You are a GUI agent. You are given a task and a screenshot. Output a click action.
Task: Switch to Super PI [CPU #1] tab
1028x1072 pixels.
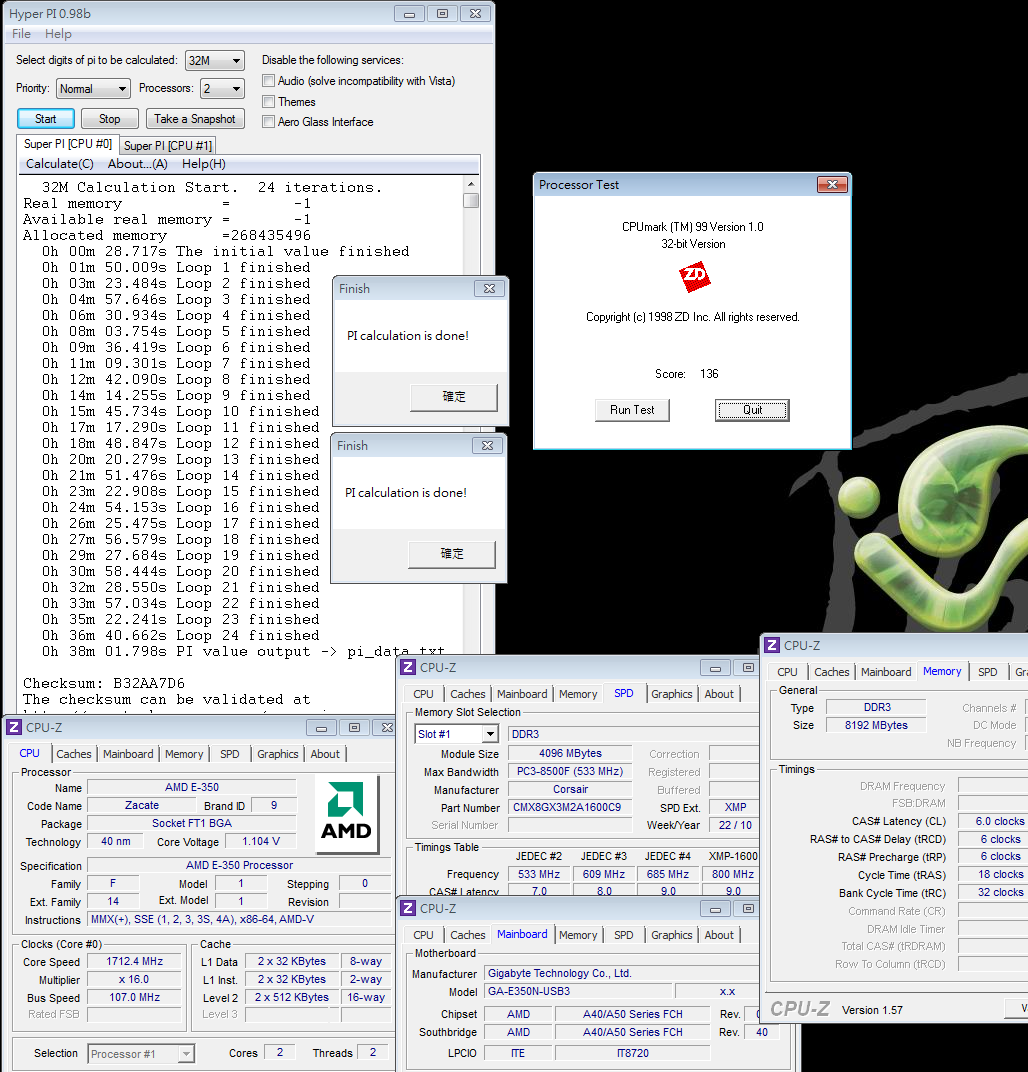(167, 146)
